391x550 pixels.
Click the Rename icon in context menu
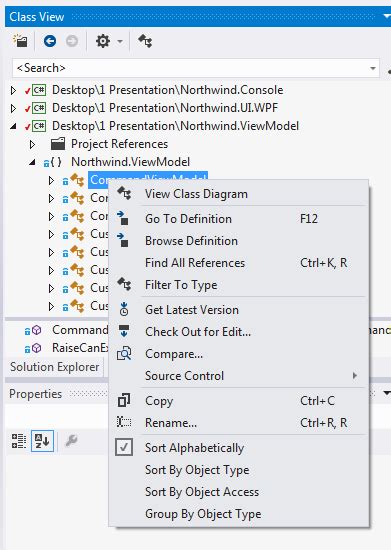click(124, 422)
